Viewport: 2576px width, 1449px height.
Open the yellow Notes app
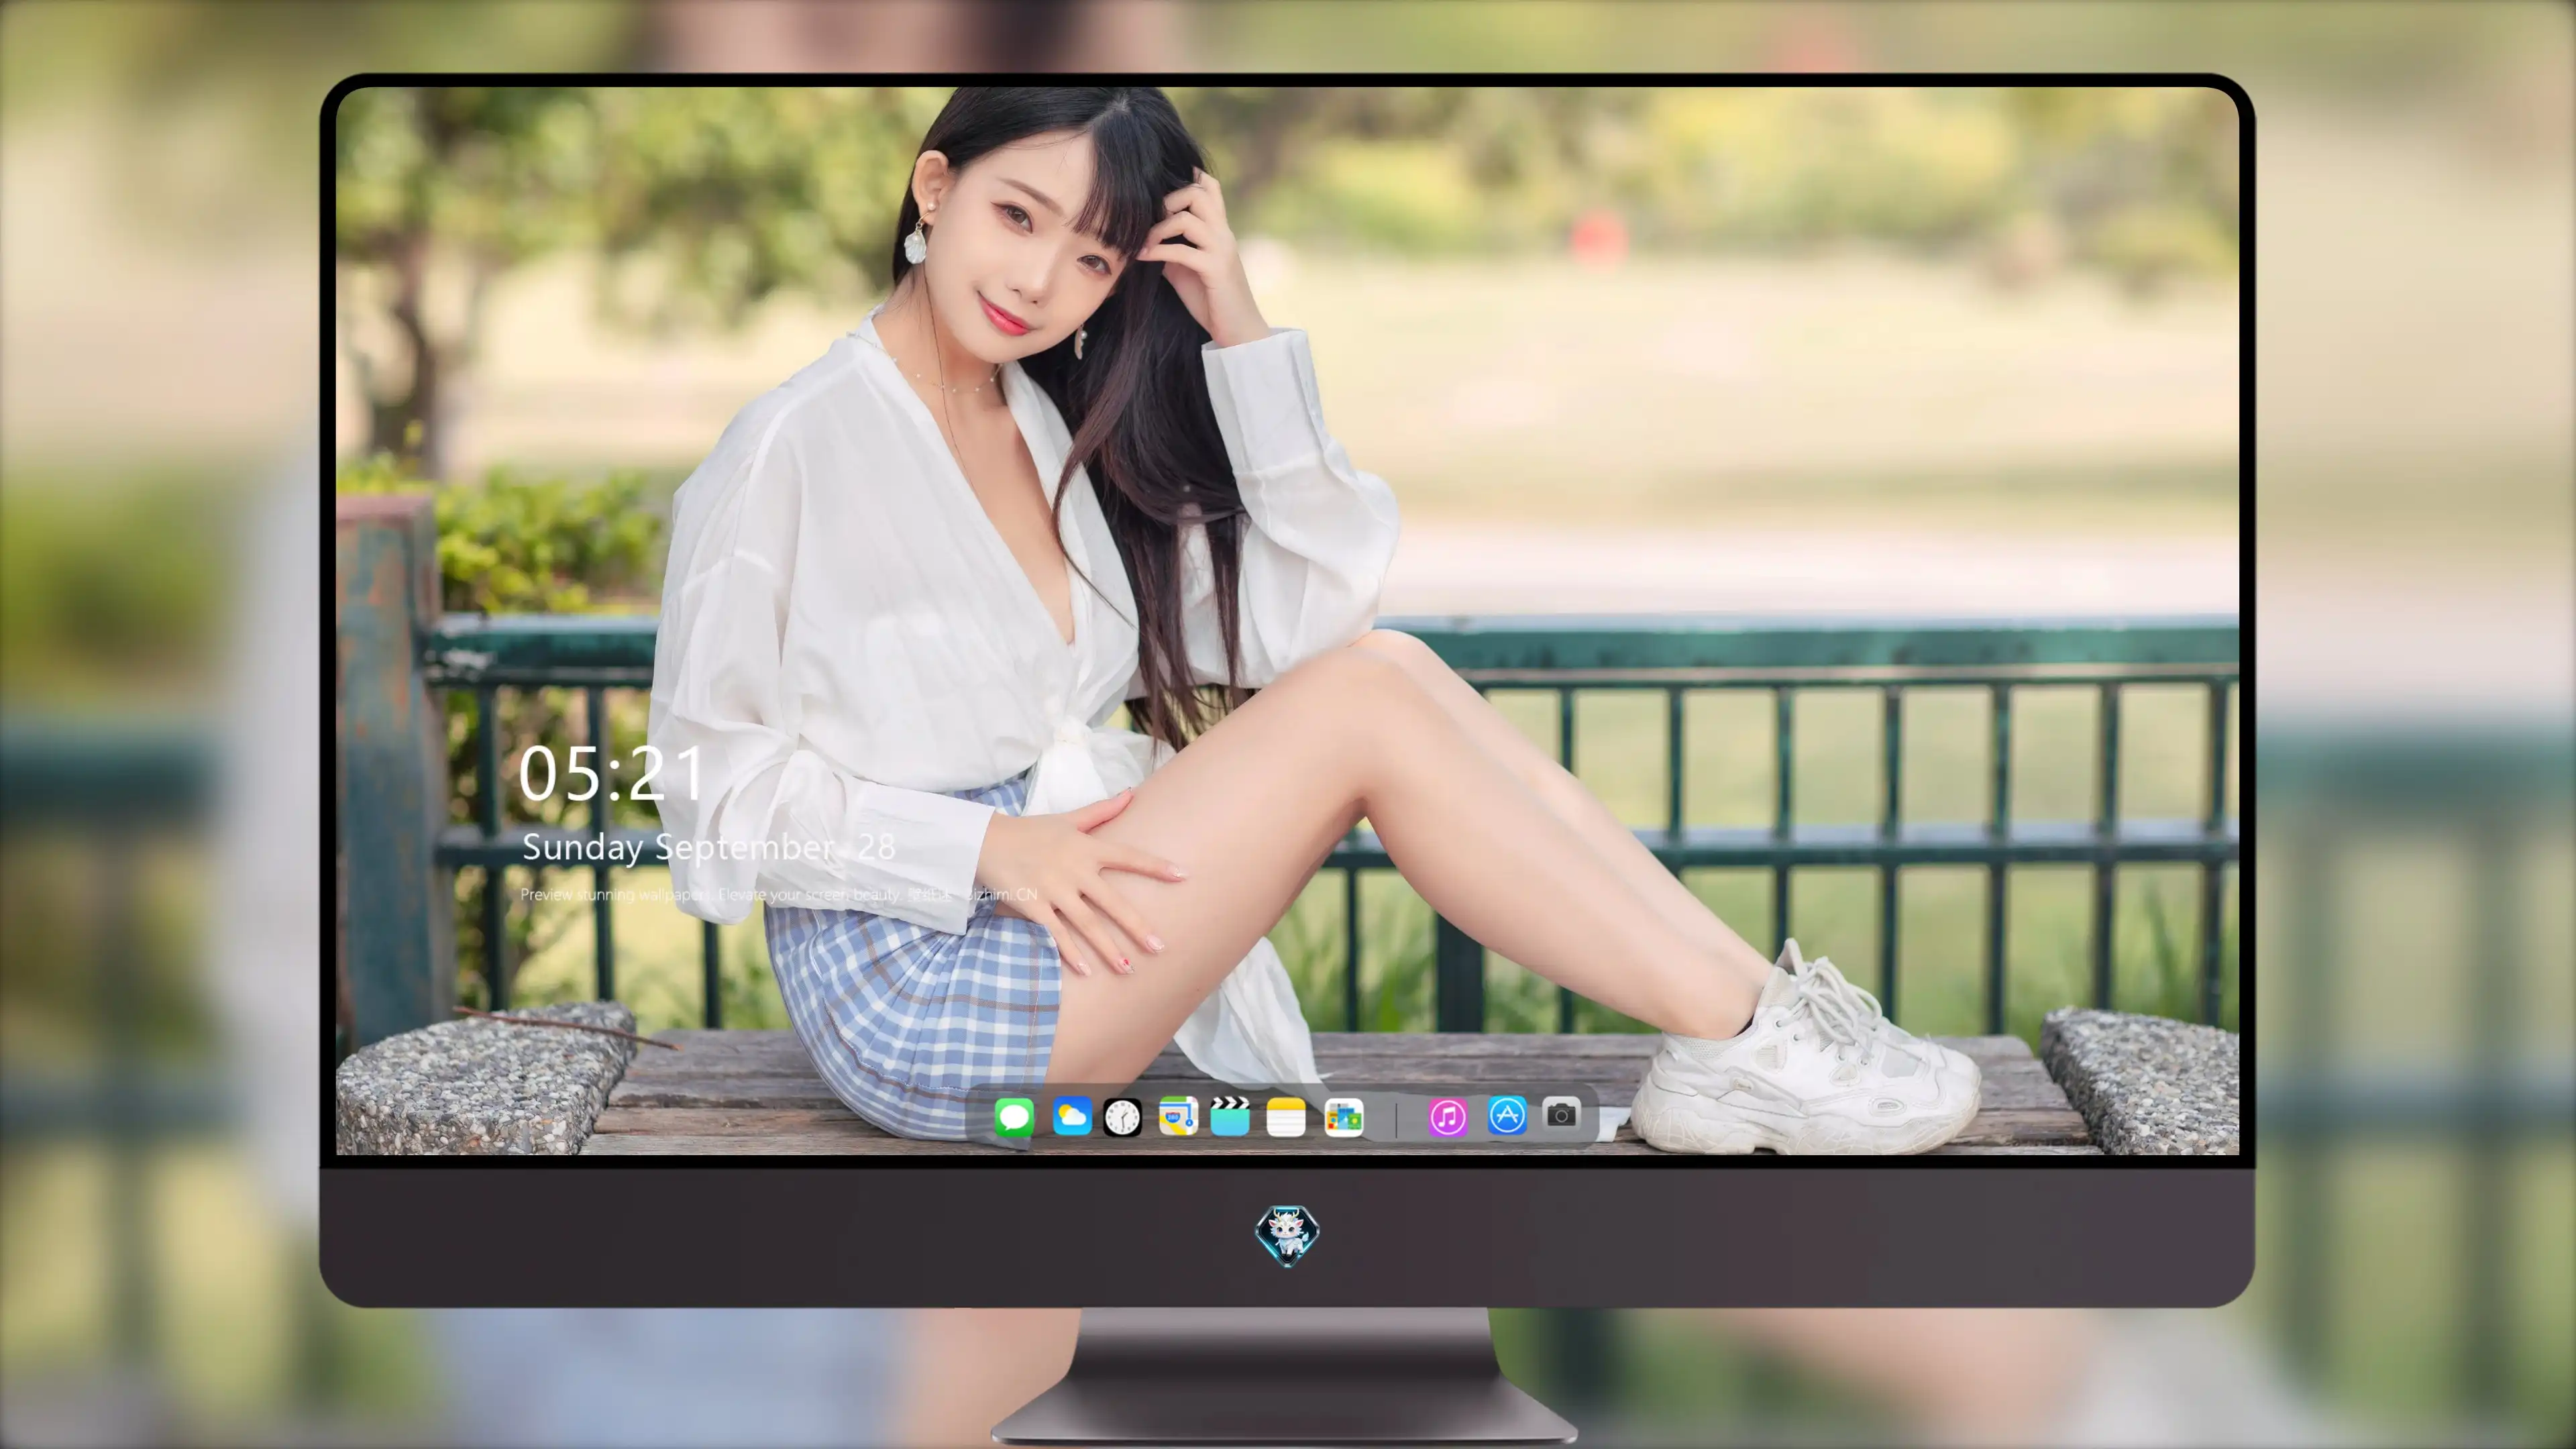coord(1286,1117)
